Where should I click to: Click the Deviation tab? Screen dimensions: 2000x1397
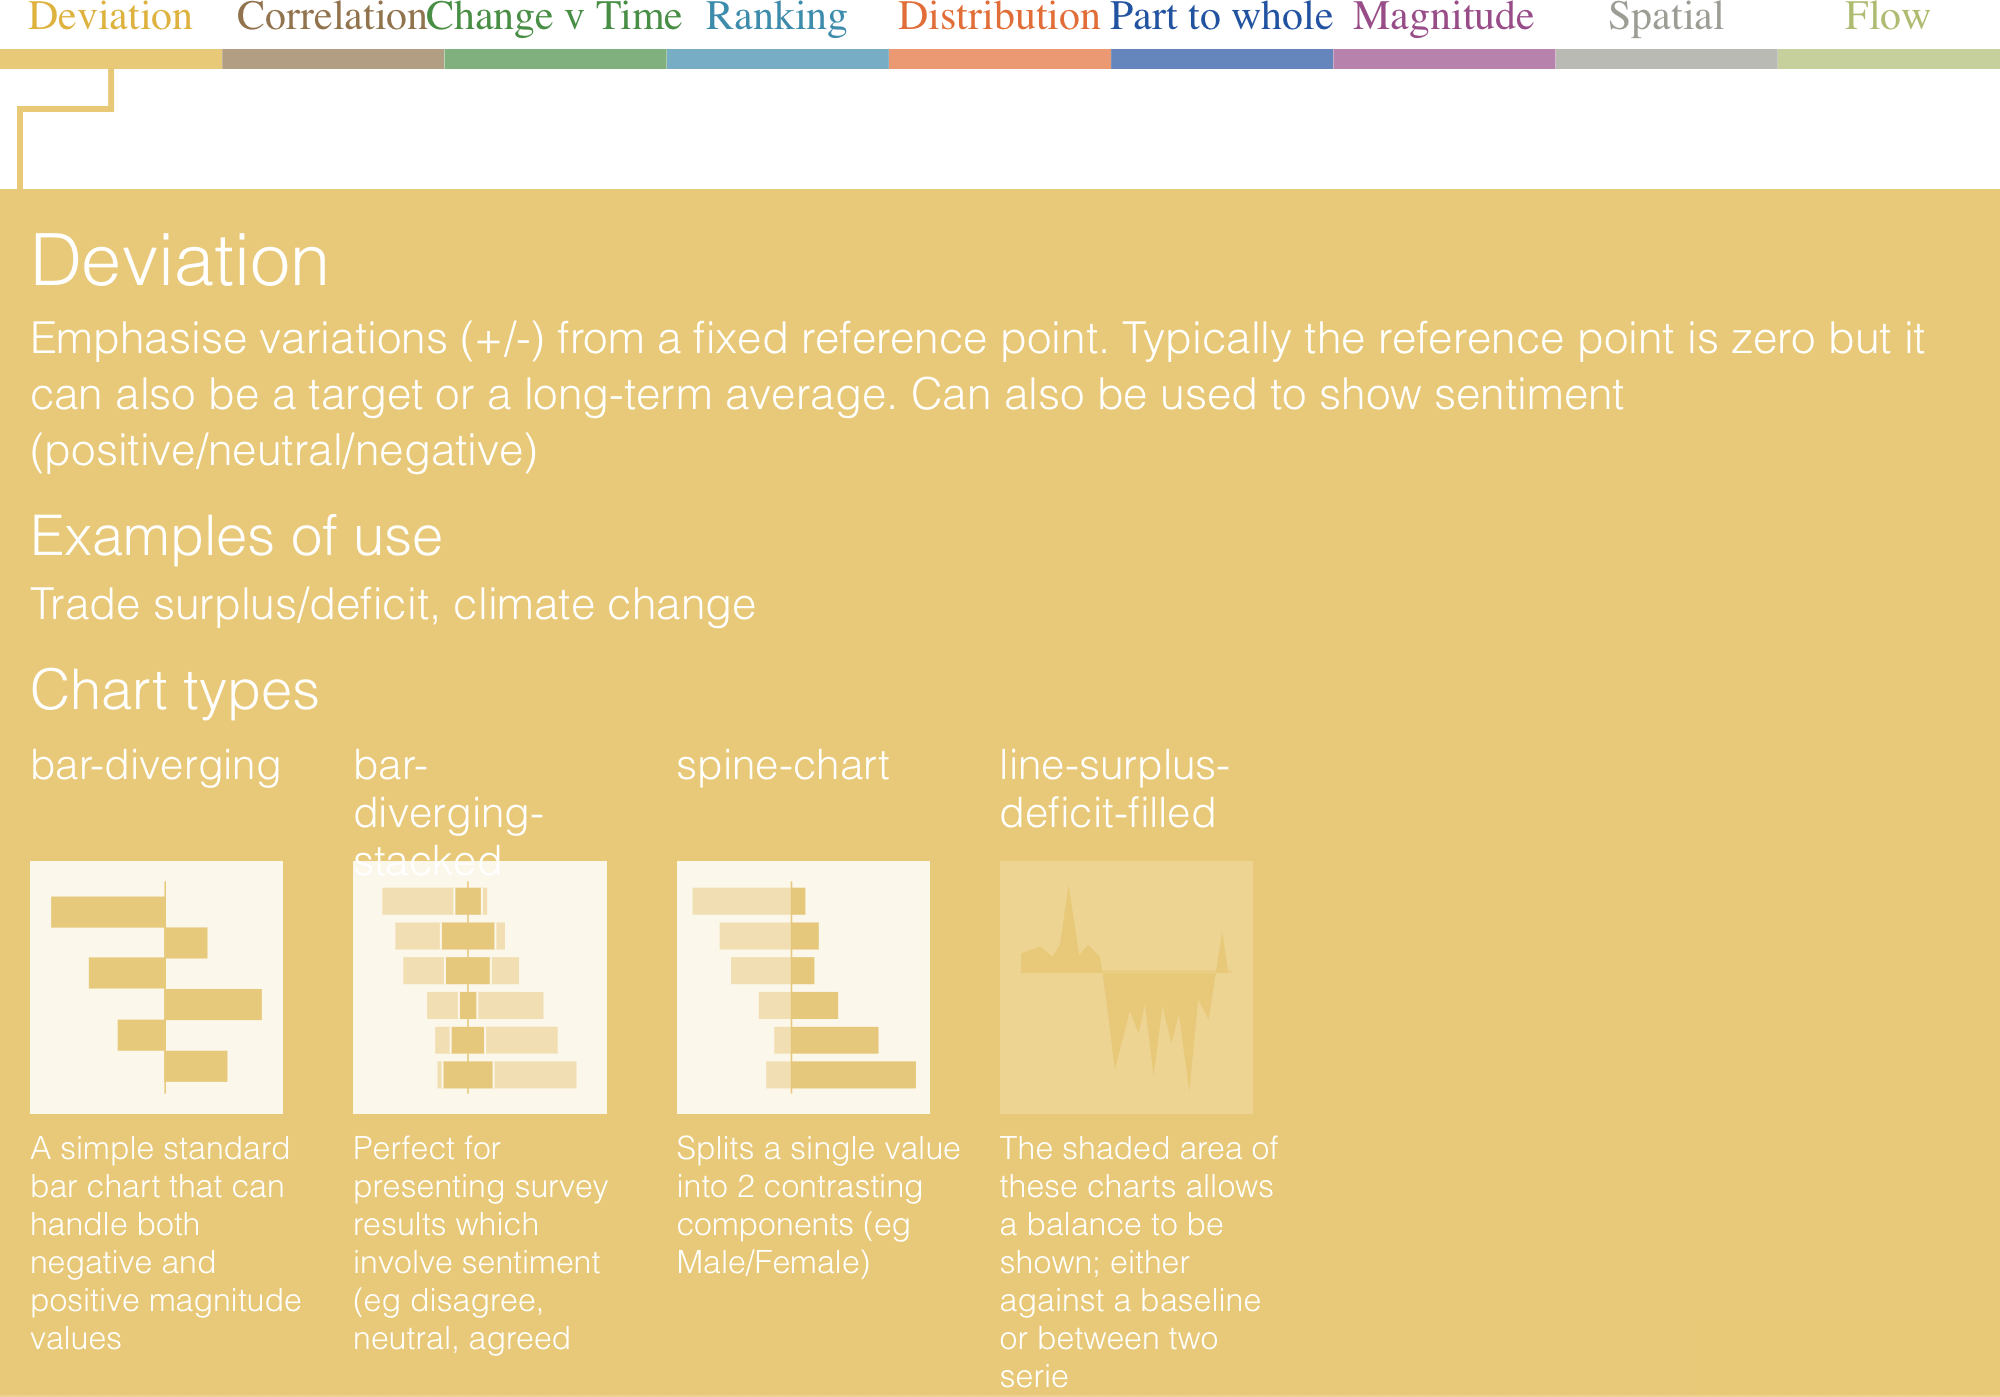tap(110, 17)
